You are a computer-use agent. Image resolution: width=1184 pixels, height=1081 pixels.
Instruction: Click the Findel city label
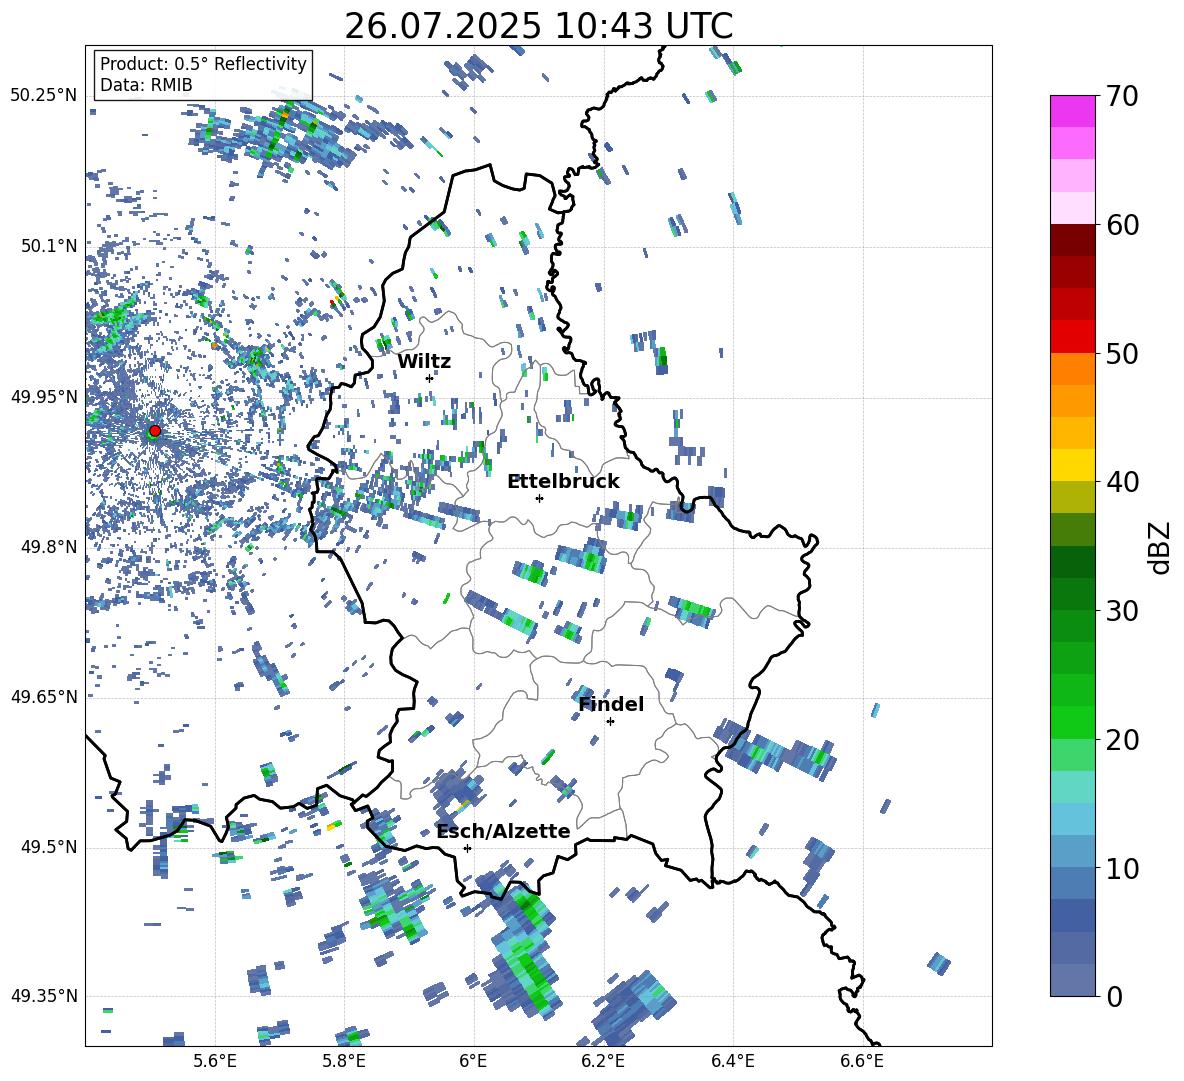click(612, 704)
